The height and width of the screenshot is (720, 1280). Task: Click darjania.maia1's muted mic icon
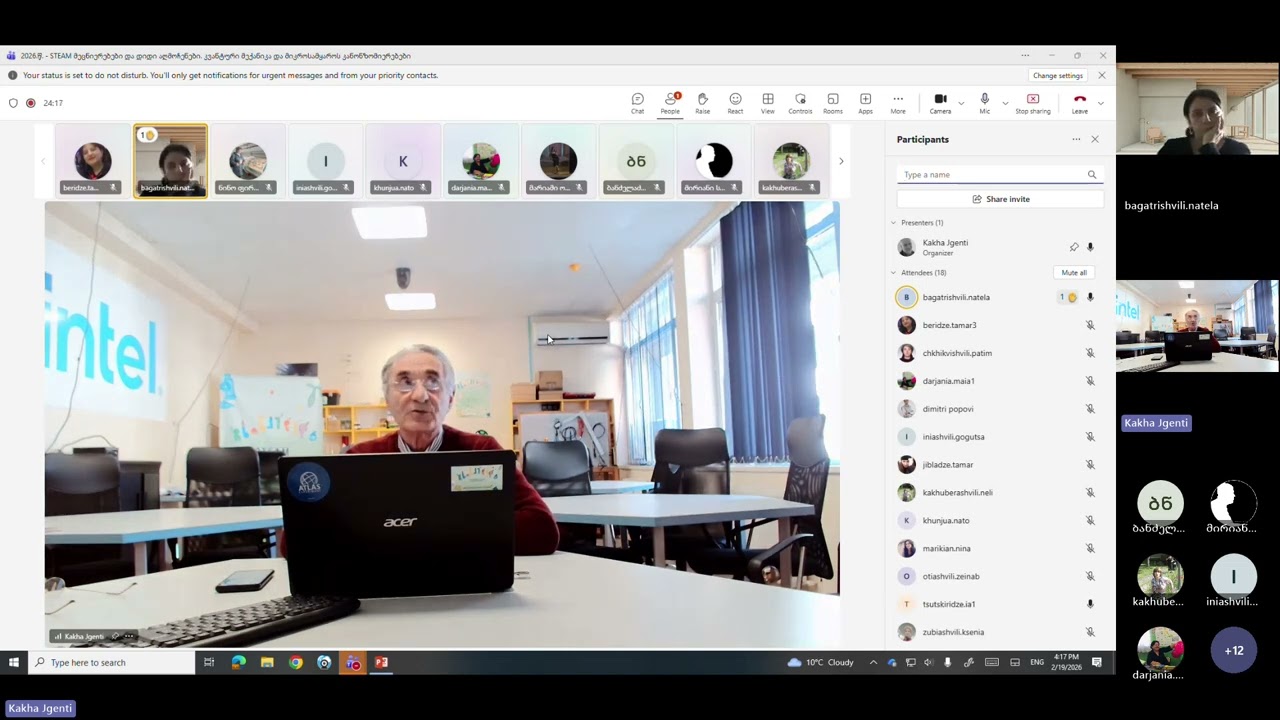pyautogui.click(x=1090, y=381)
